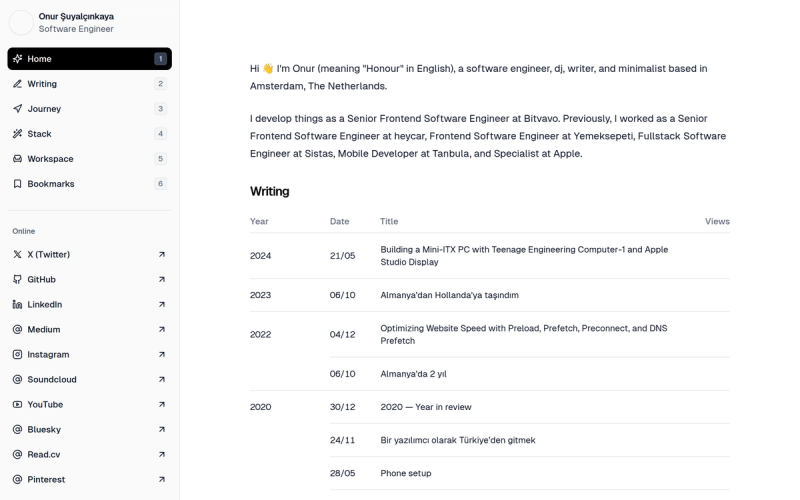Click the Views column header
Viewport: 800px width, 500px height.
point(717,221)
